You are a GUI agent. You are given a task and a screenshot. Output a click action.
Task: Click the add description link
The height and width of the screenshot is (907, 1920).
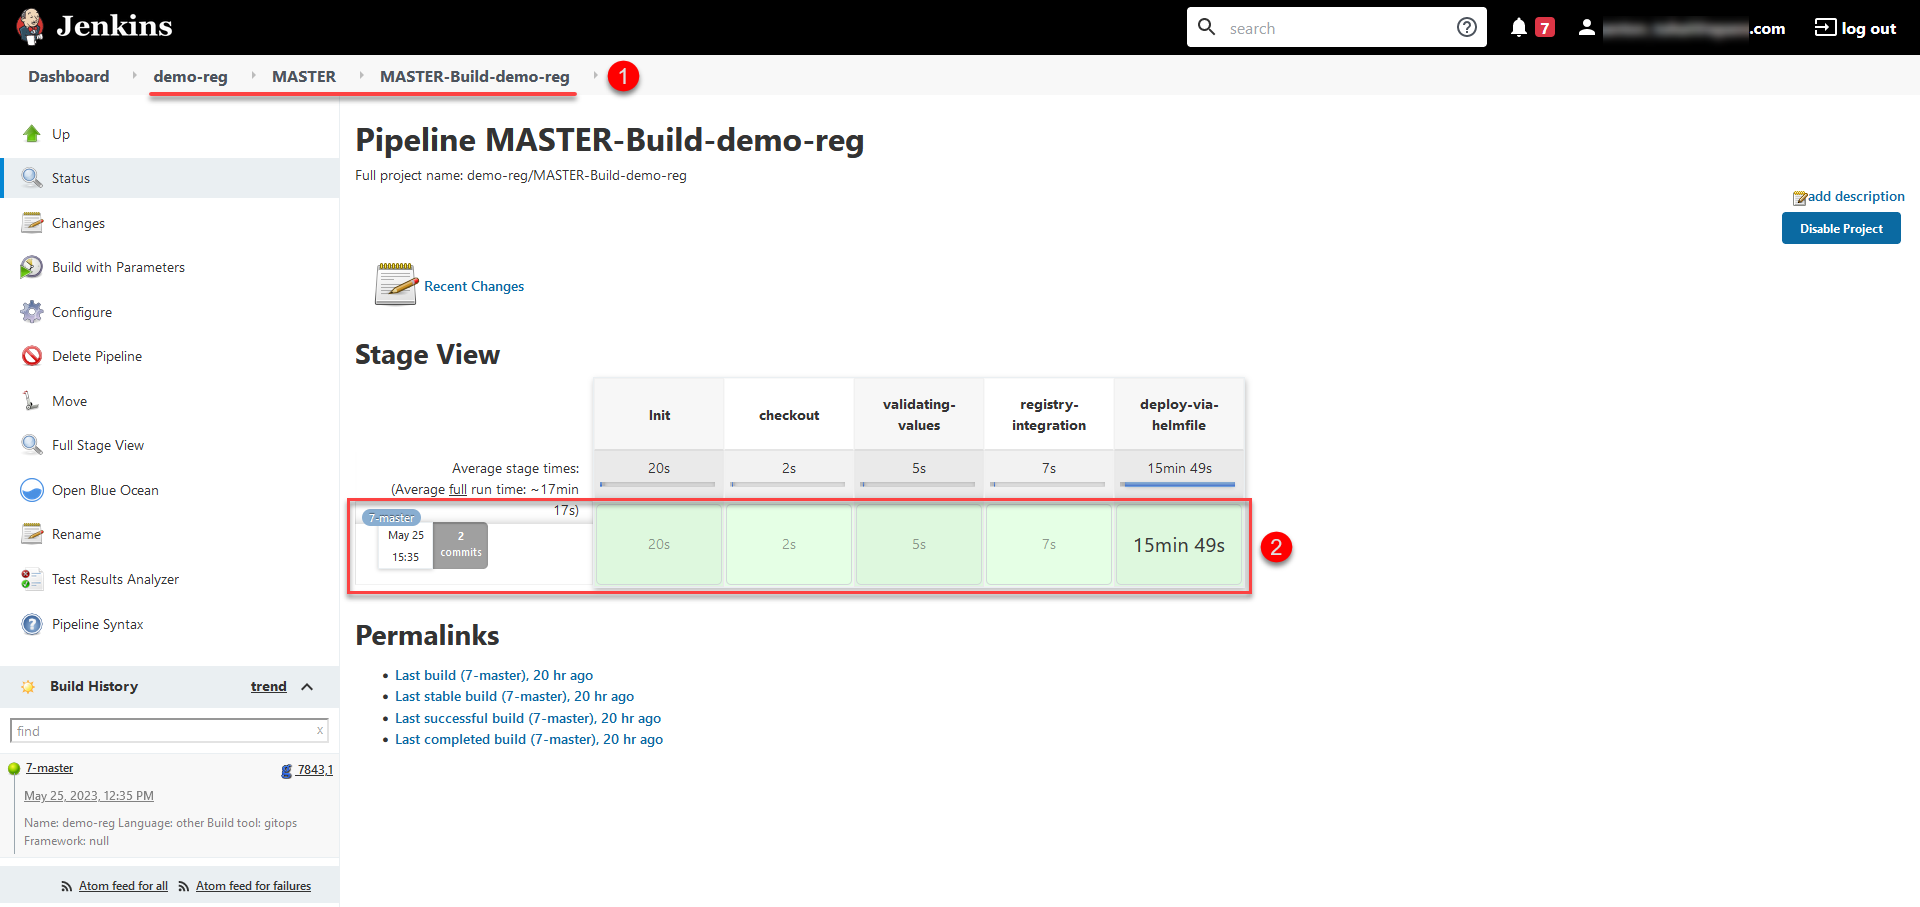pos(1856,196)
